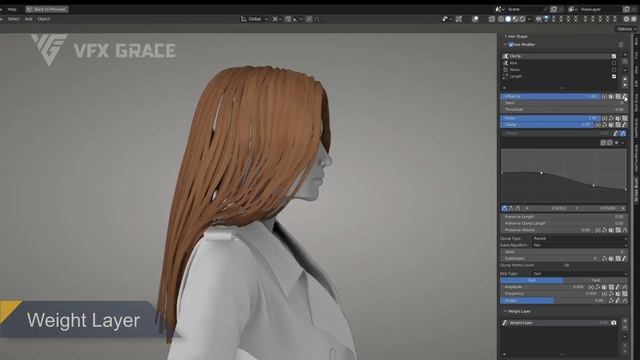The image size is (640, 360).
Task: Click the Preserve Volume field
Action: coord(547,230)
